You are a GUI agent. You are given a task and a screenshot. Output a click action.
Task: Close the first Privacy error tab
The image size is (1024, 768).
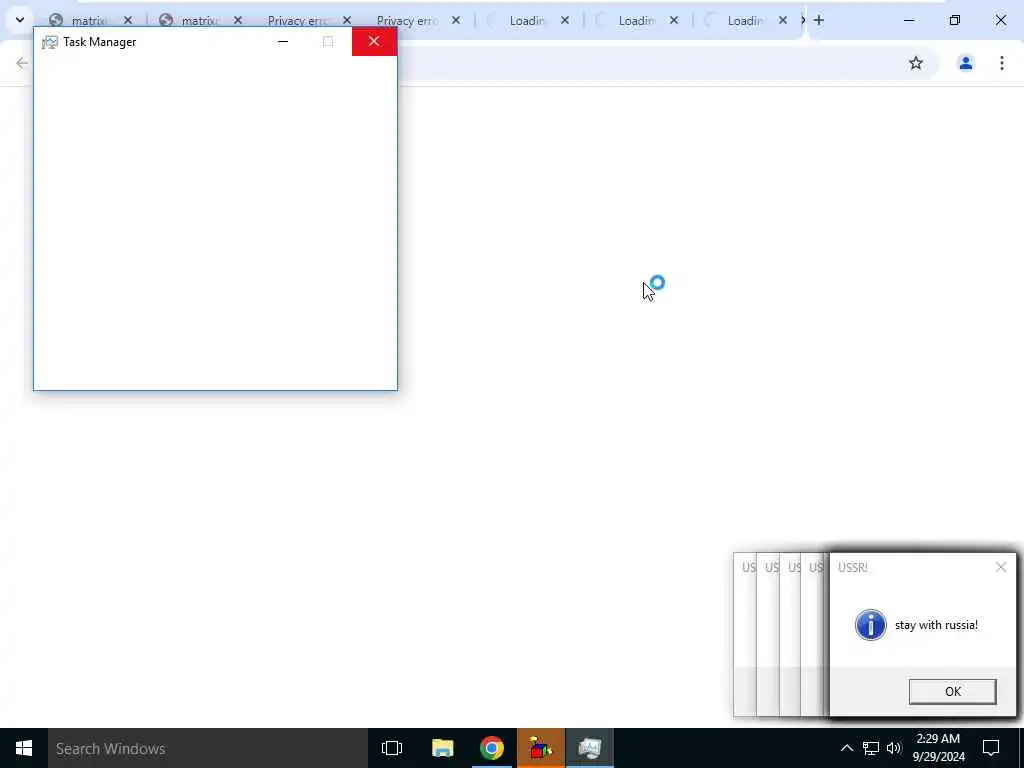click(x=347, y=20)
